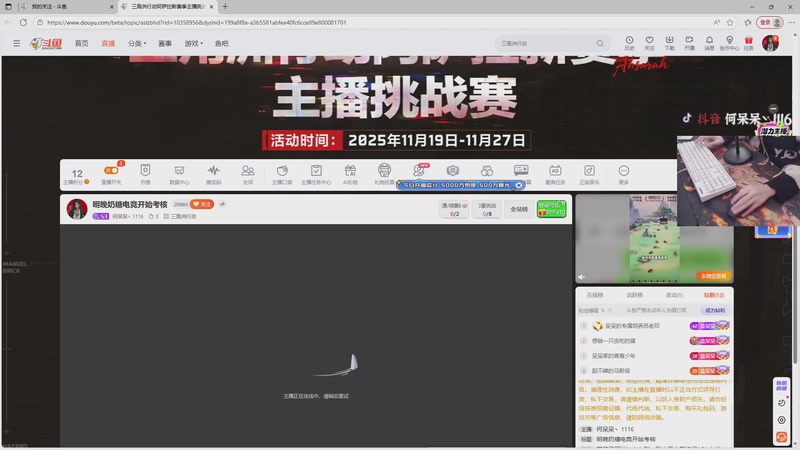This screenshot has height=450, width=800.
Task: Open 友邻 people icon
Action: [x=248, y=174]
